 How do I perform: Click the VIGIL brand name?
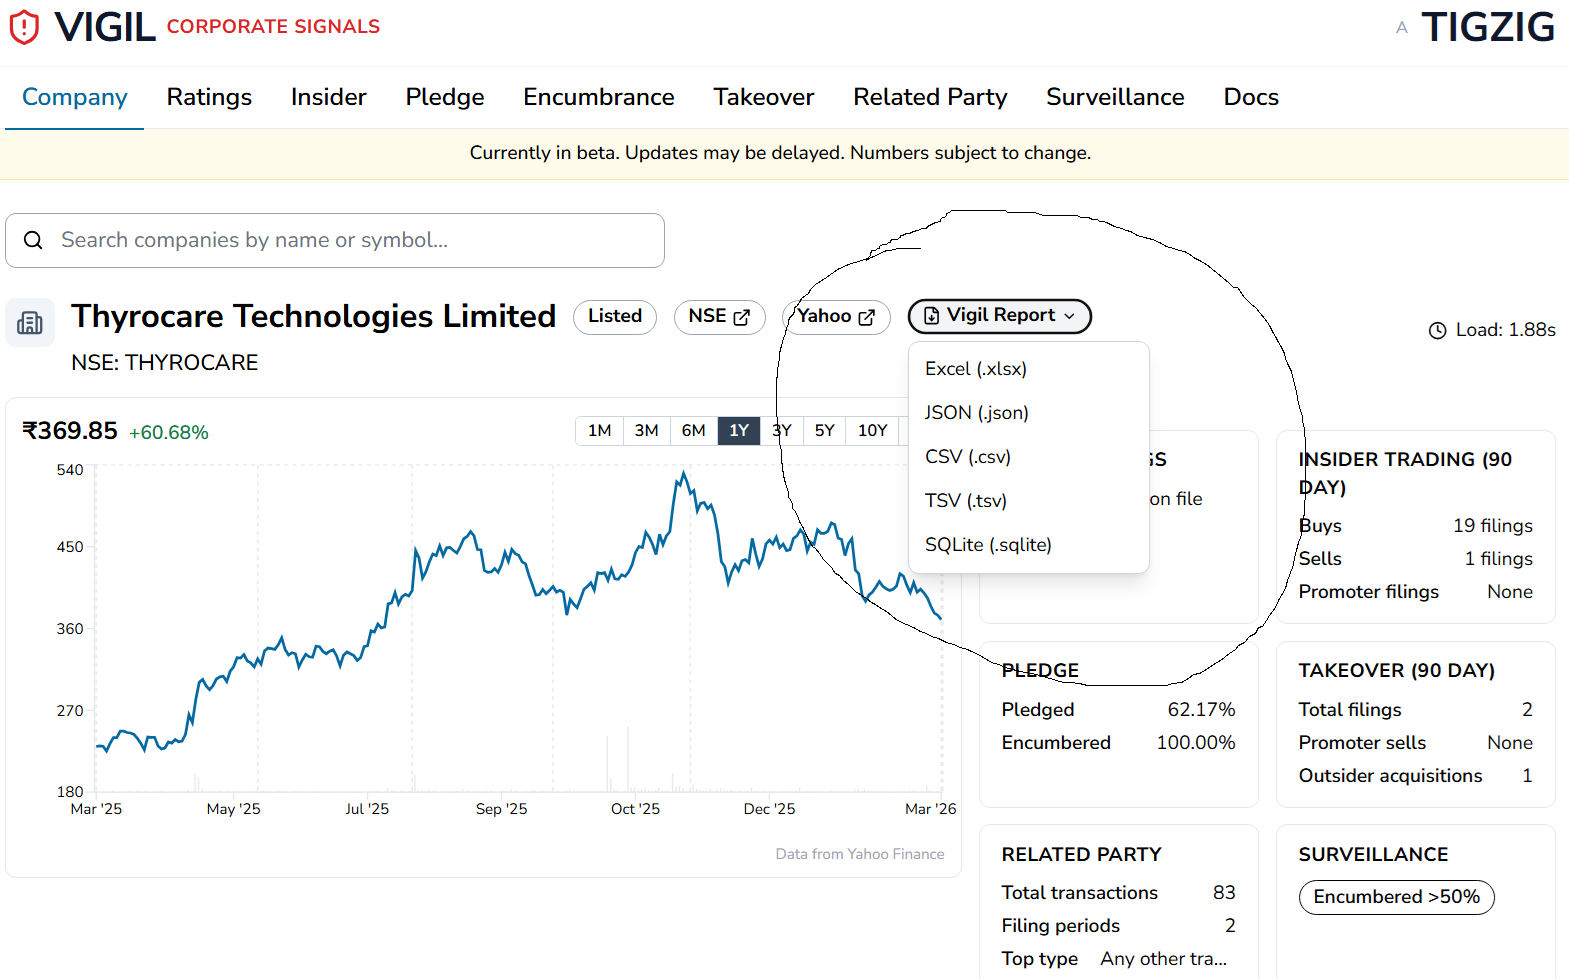(105, 27)
